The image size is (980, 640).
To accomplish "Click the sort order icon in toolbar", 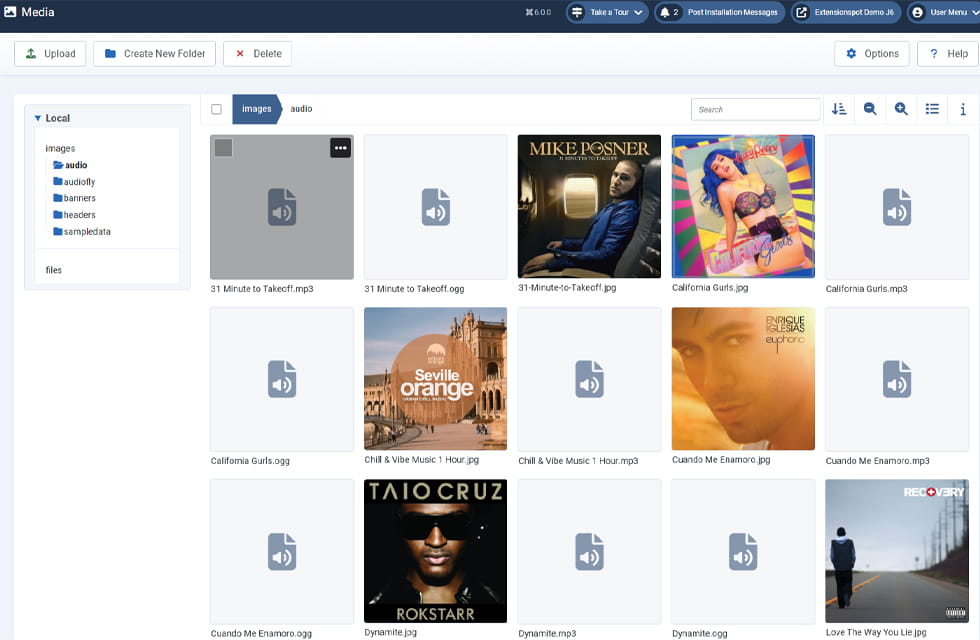I will click(x=839, y=109).
